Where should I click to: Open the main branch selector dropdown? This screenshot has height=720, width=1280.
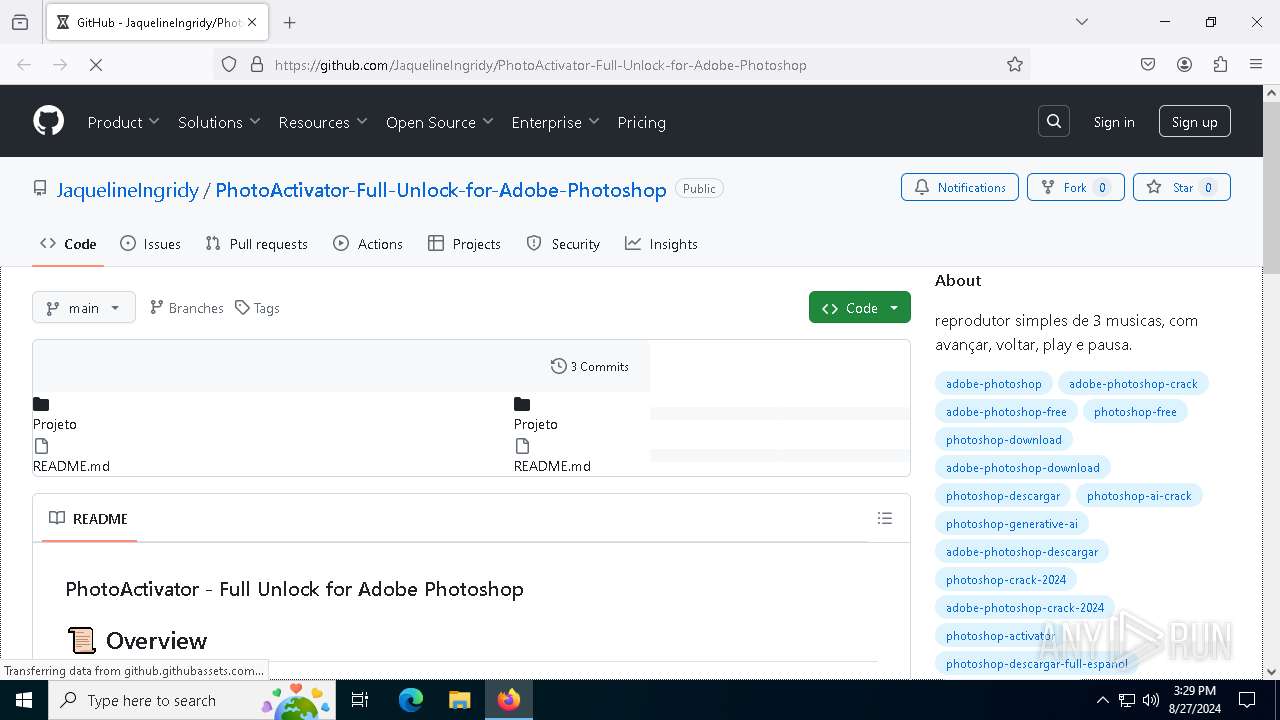pos(84,308)
